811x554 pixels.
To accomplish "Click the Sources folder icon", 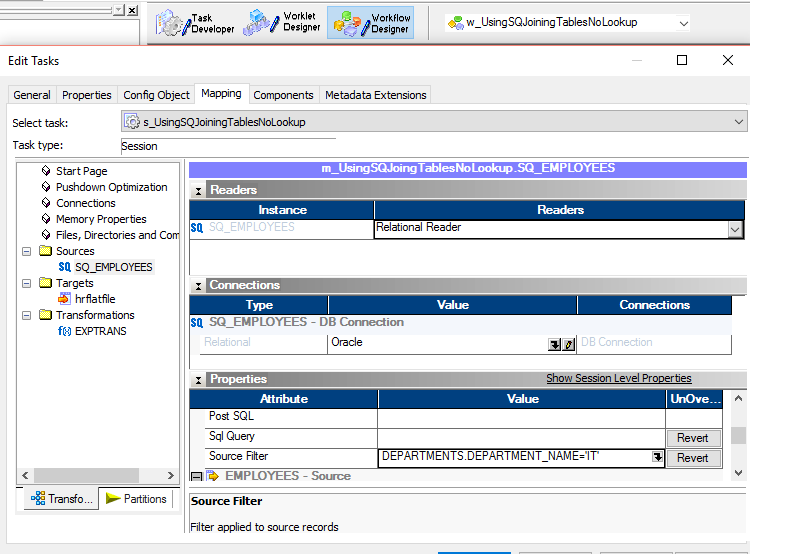I will click(x=46, y=251).
